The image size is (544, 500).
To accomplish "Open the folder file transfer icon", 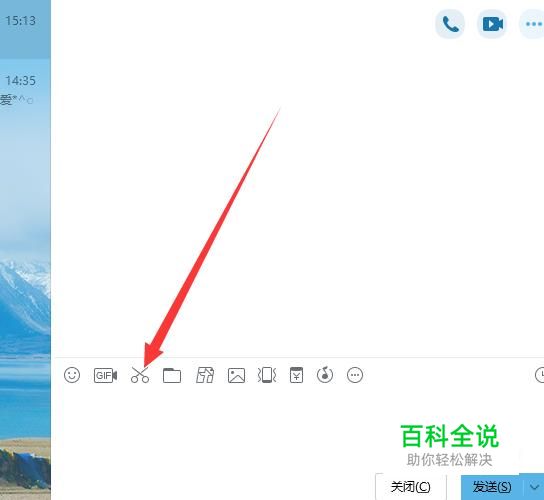I will point(172,375).
